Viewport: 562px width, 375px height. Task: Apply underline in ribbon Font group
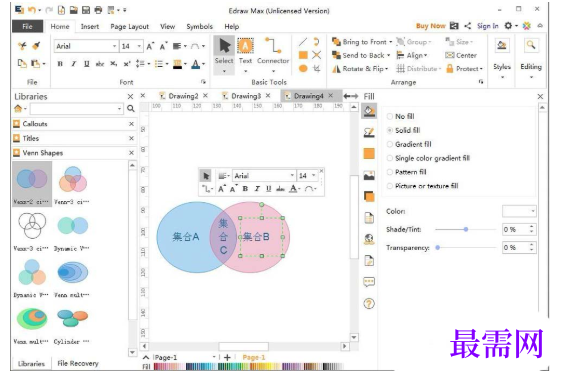coord(86,64)
